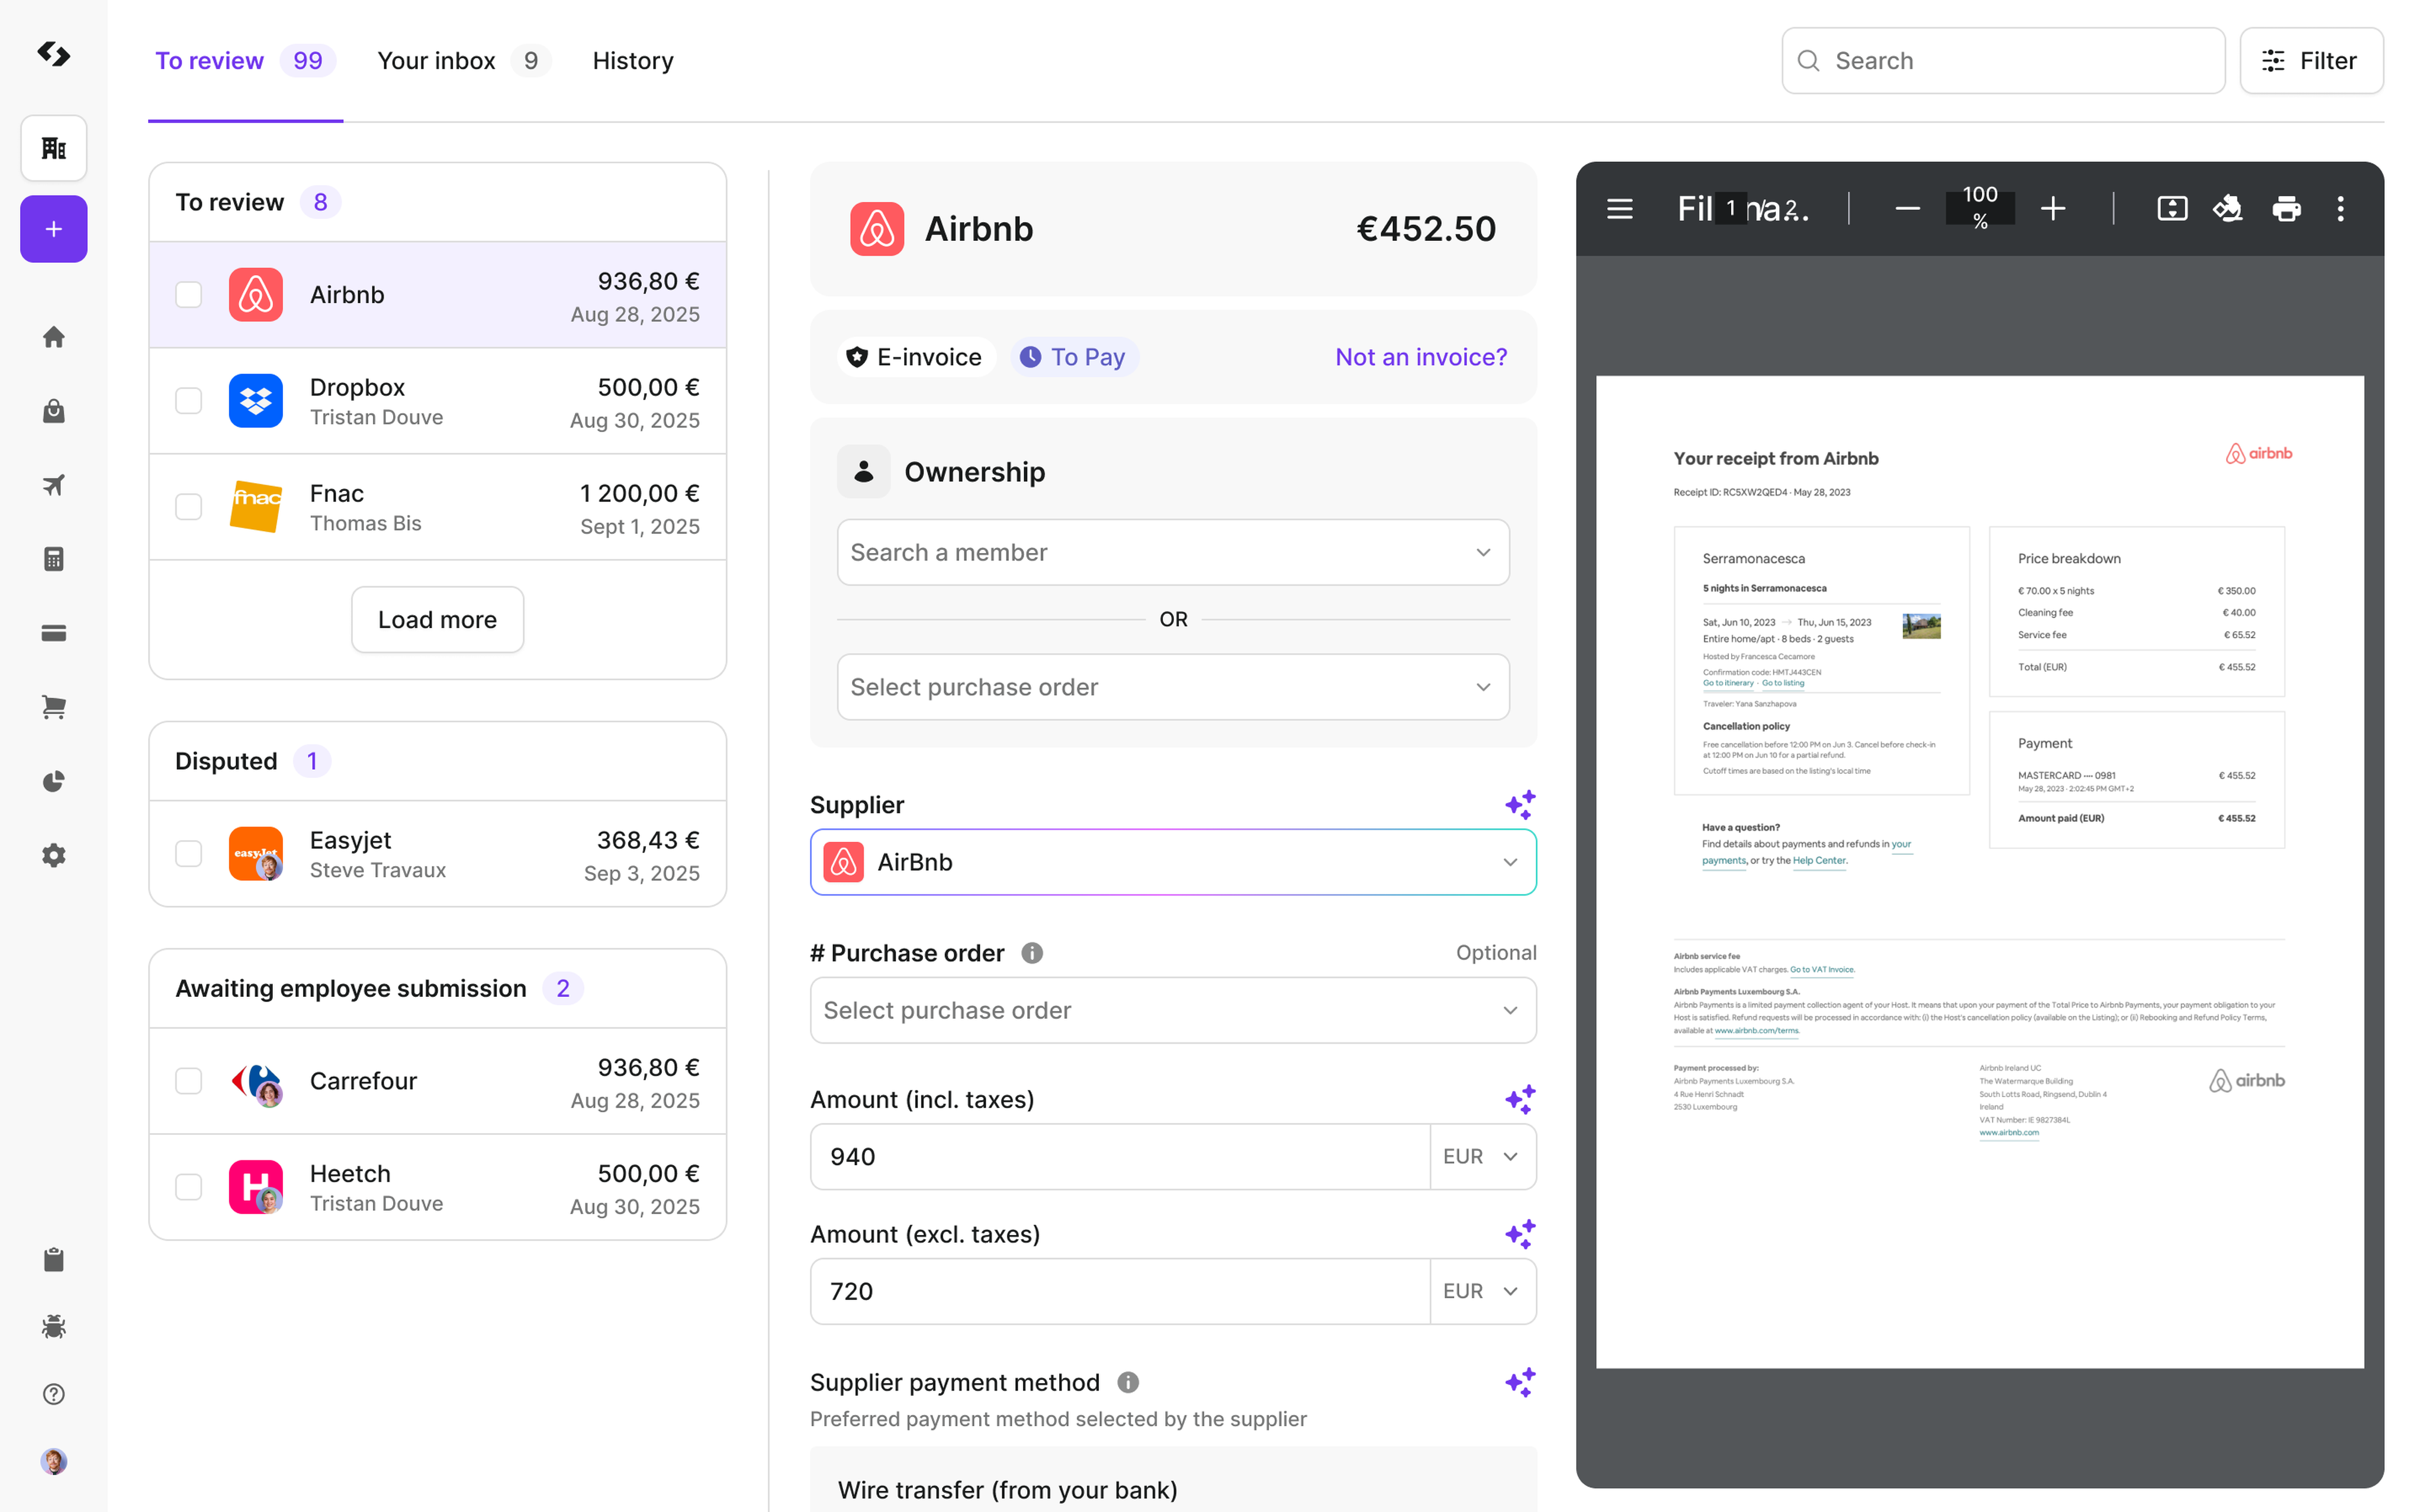Image resolution: width=2425 pixels, height=1512 pixels.
Task: Open settings gear in the sidebar
Action: 54,855
